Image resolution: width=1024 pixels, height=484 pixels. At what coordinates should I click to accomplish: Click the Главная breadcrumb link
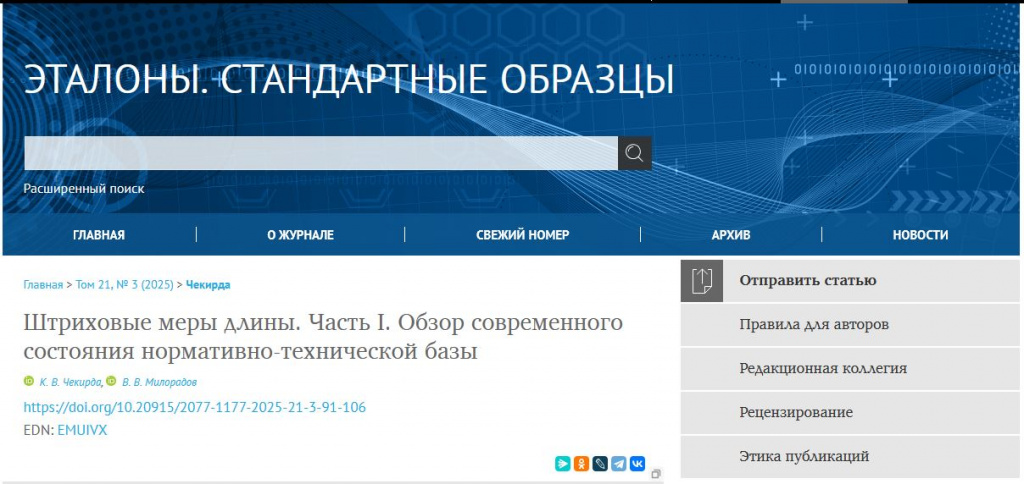click(43, 285)
